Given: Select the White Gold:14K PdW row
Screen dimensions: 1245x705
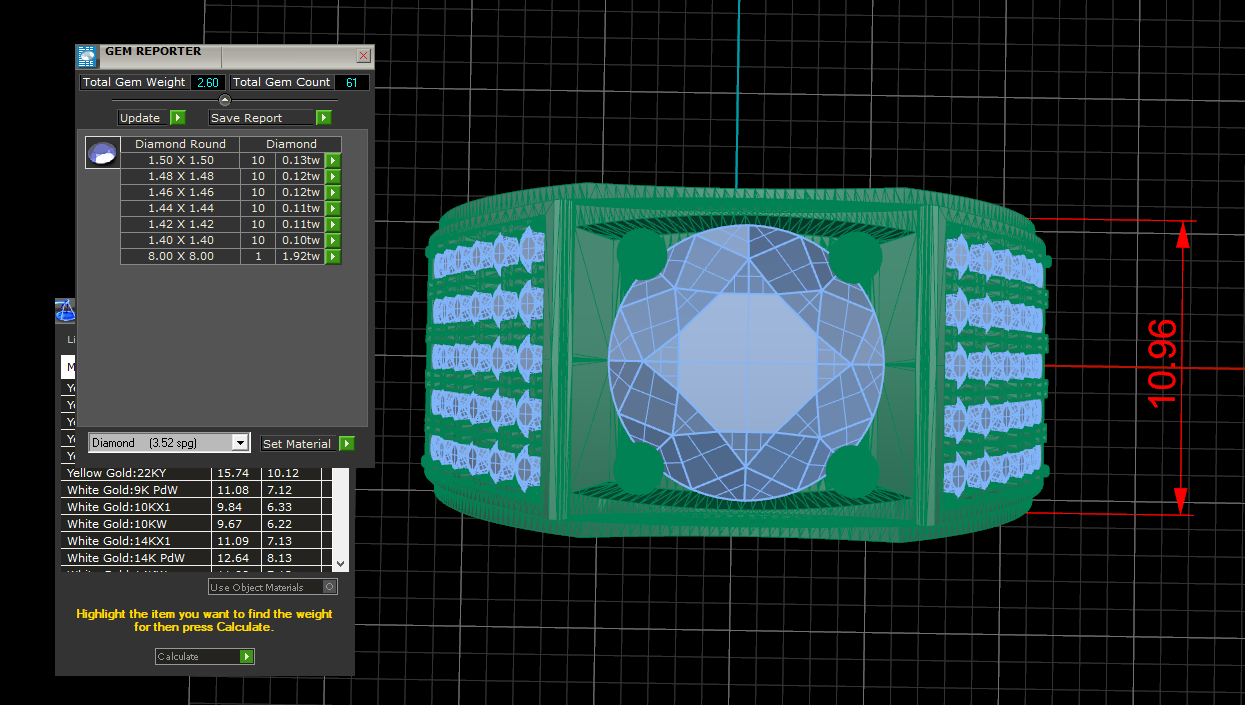Looking at the screenshot, I should pos(136,558).
